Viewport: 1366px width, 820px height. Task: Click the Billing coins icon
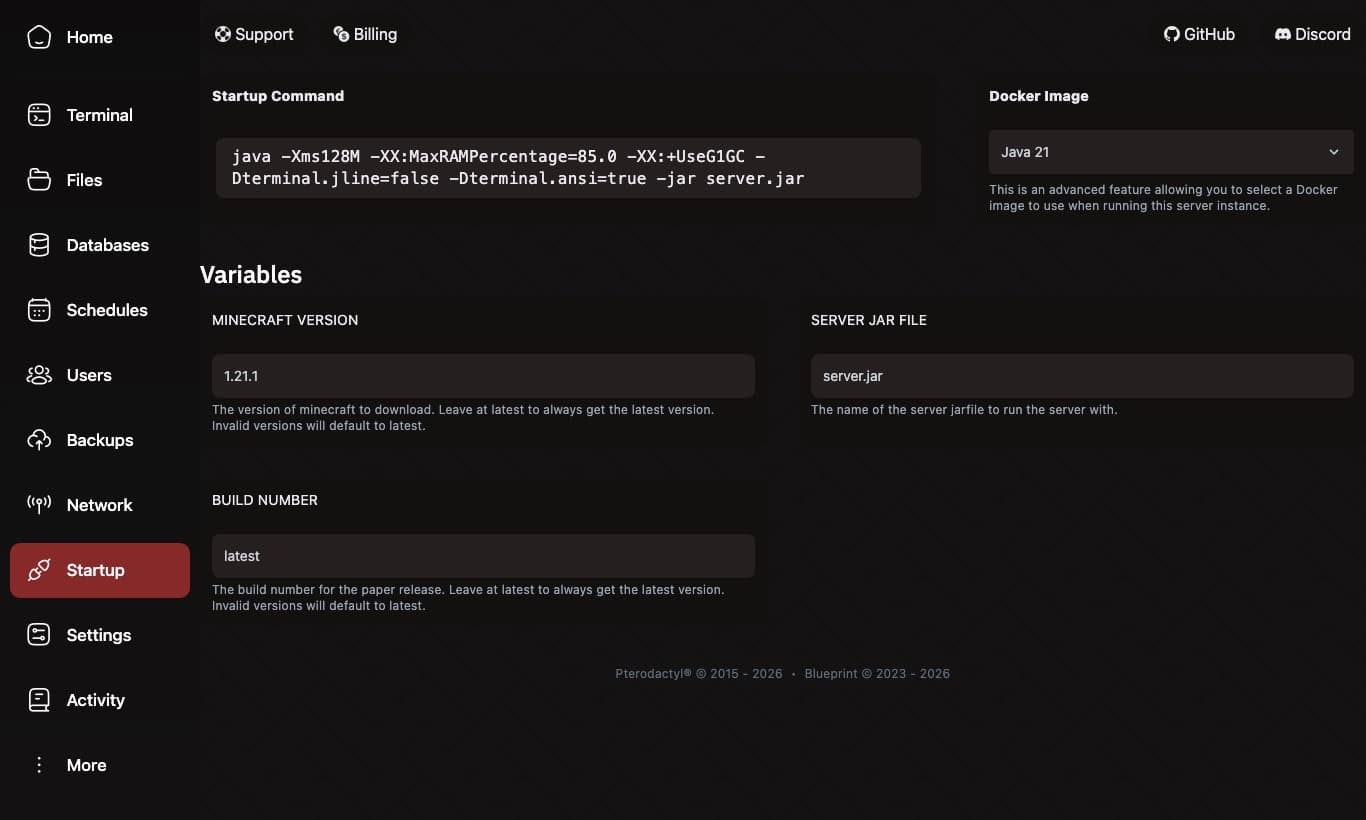(x=341, y=34)
